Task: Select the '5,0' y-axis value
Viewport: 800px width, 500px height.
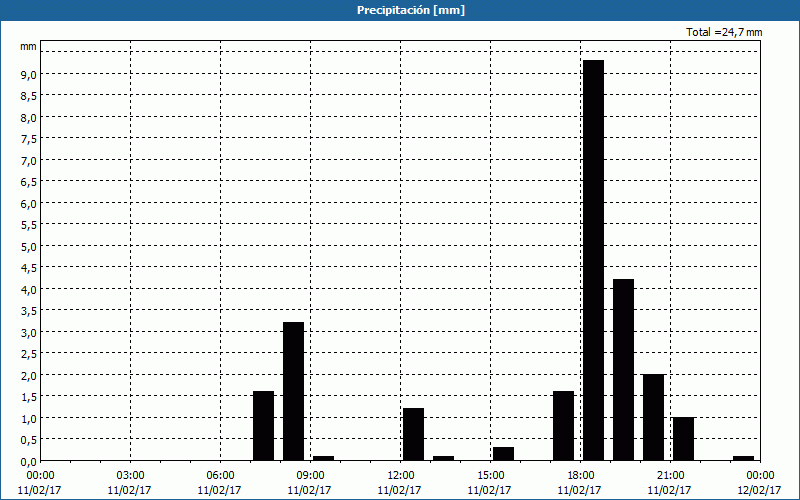Action: pyautogui.click(x=28, y=246)
